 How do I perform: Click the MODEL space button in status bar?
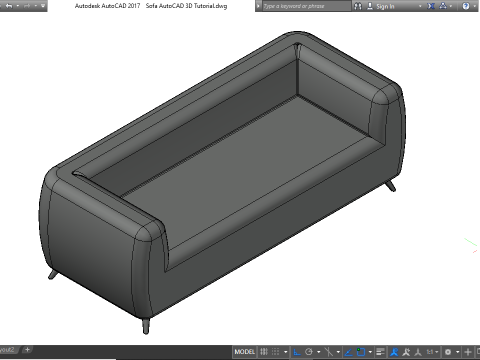tap(244, 352)
